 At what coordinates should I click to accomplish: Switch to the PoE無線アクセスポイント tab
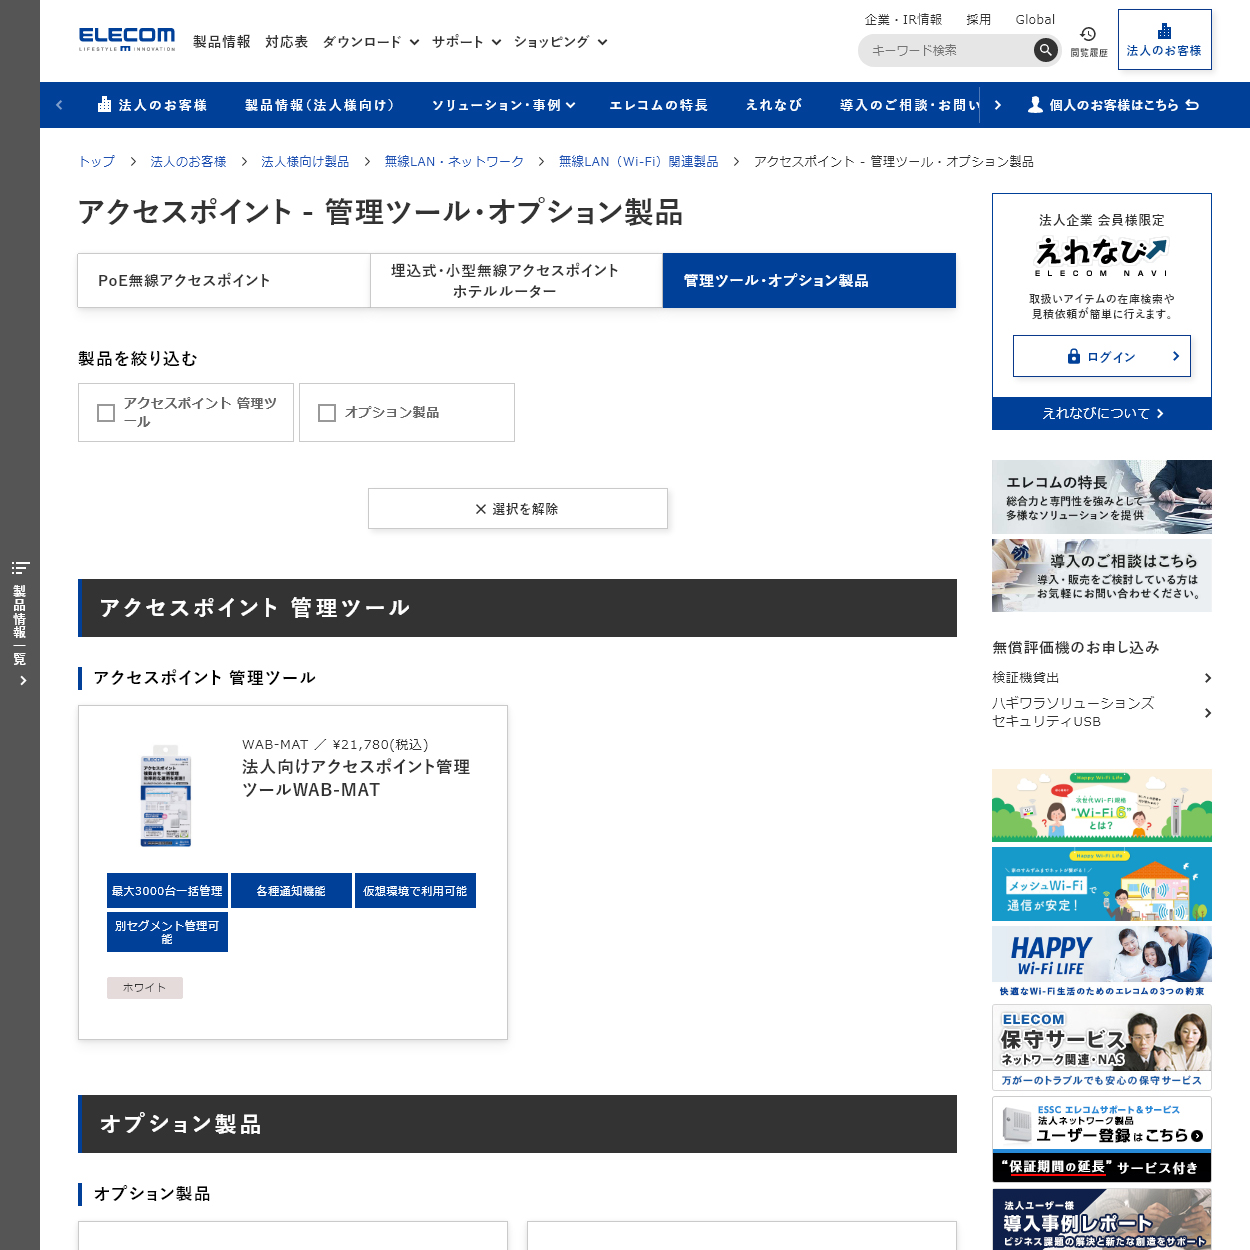[x=224, y=280]
